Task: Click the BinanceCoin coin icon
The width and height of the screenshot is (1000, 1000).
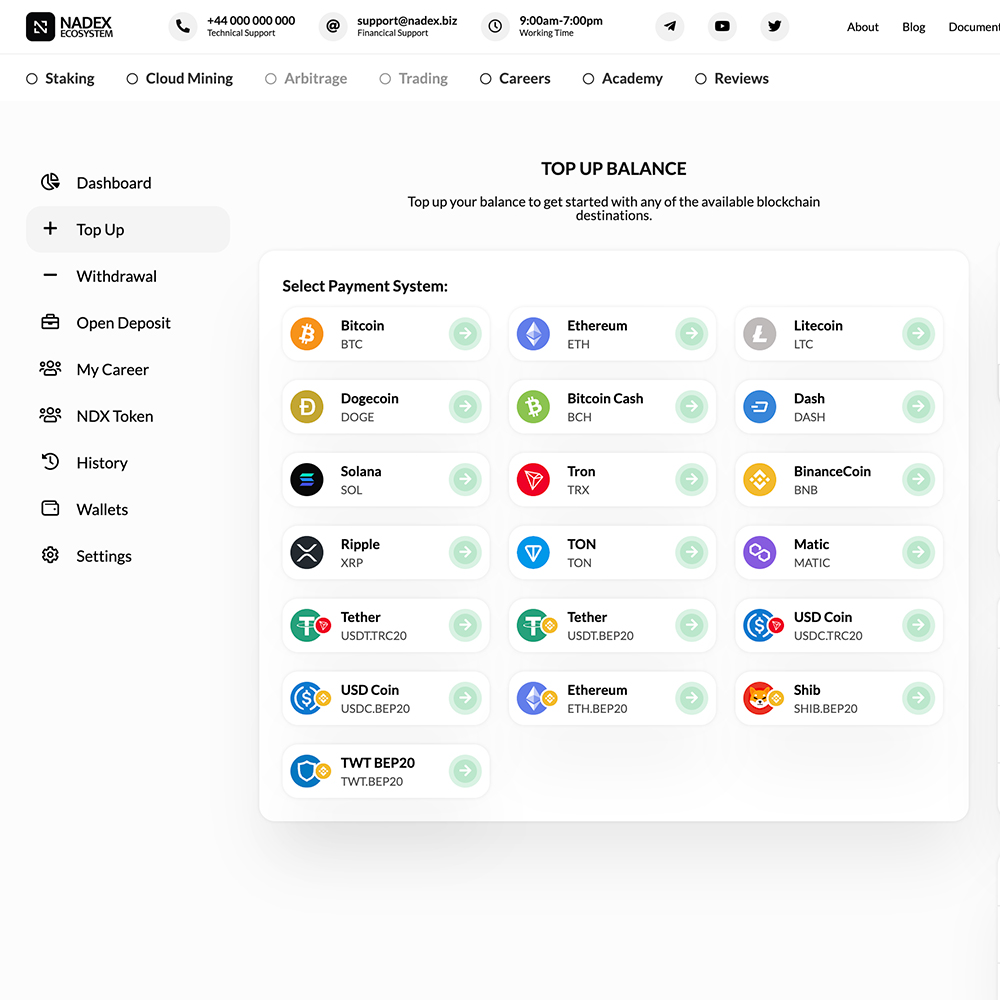Action: [760, 480]
